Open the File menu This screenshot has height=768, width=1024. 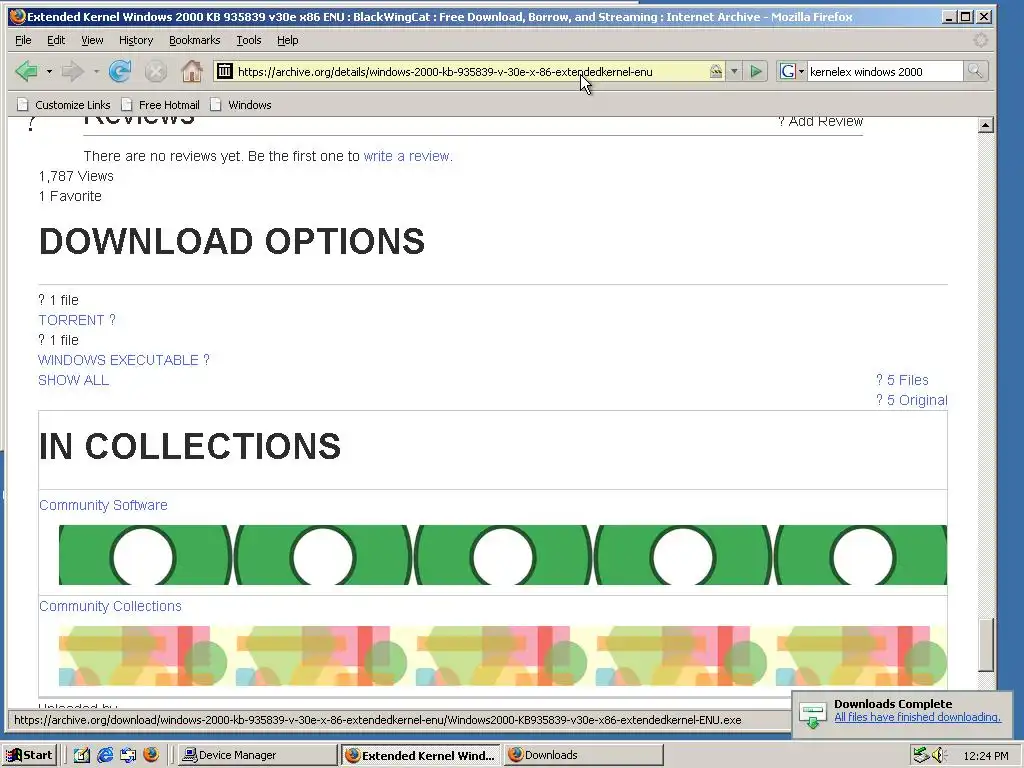pyautogui.click(x=23, y=40)
